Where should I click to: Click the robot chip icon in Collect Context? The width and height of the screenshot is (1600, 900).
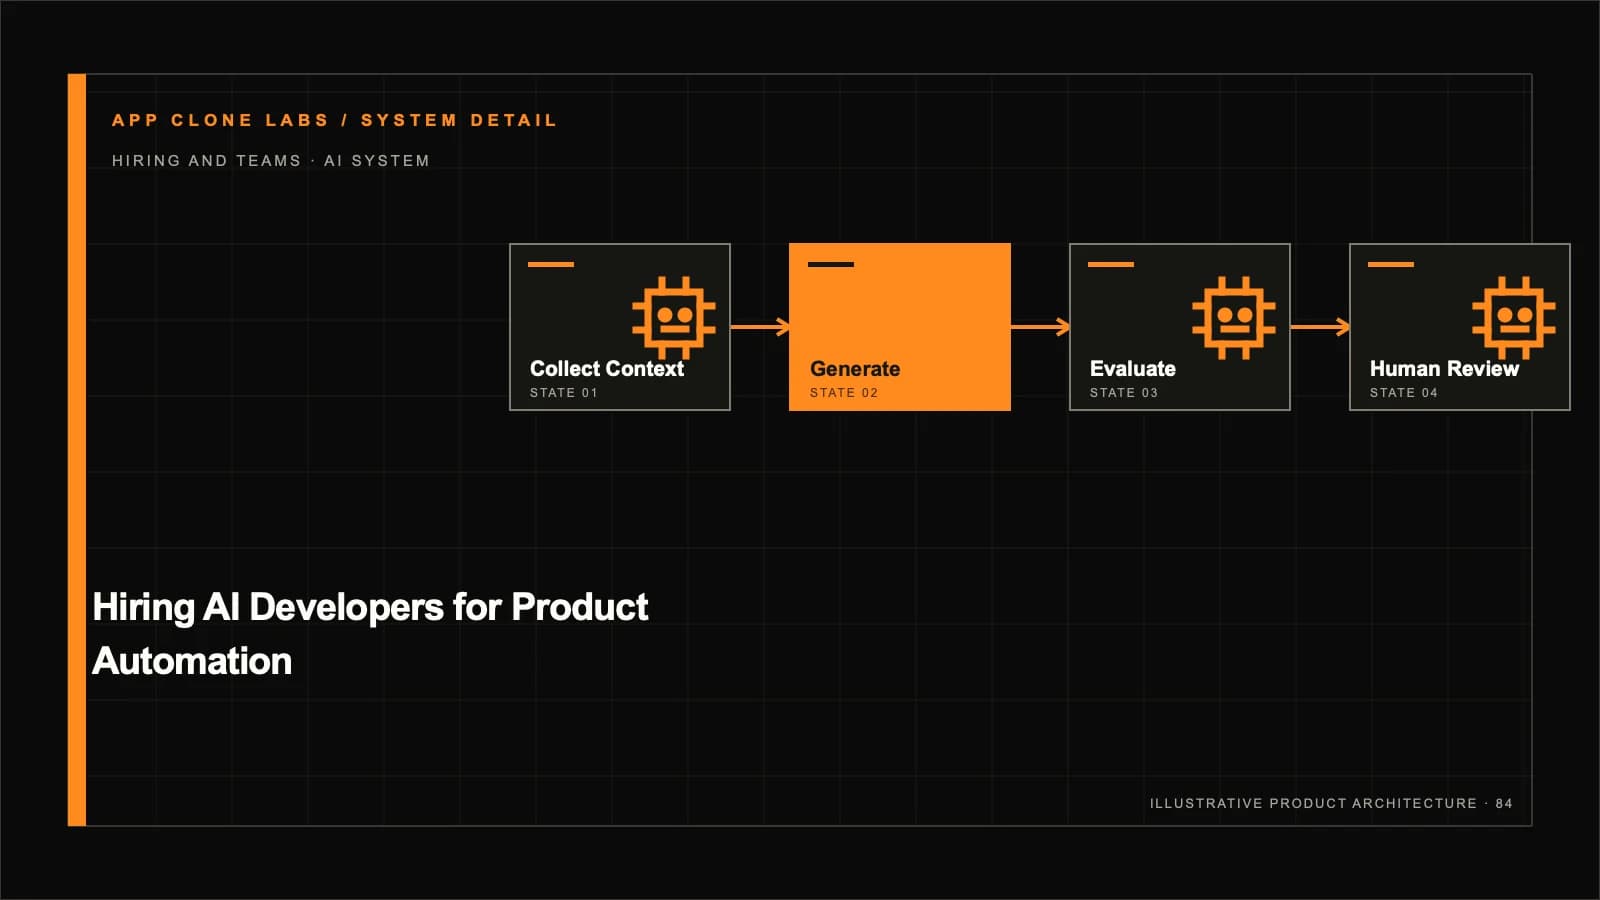point(674,318)
